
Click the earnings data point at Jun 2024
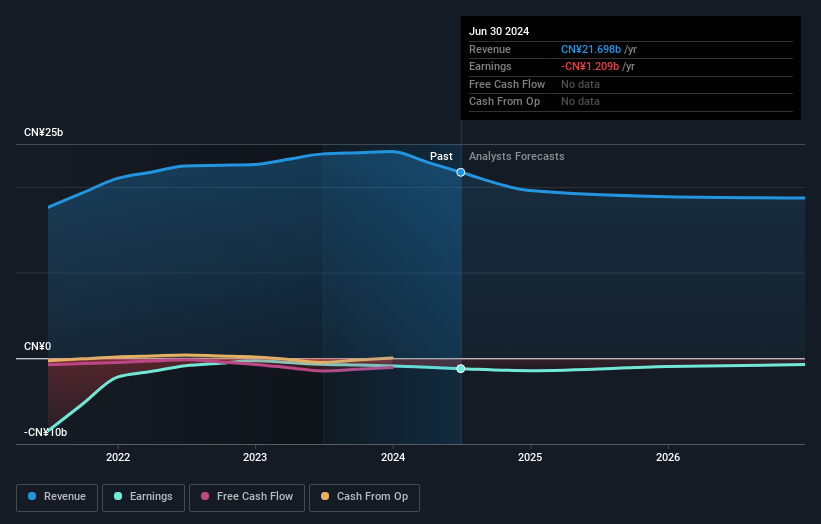[461, 369]
